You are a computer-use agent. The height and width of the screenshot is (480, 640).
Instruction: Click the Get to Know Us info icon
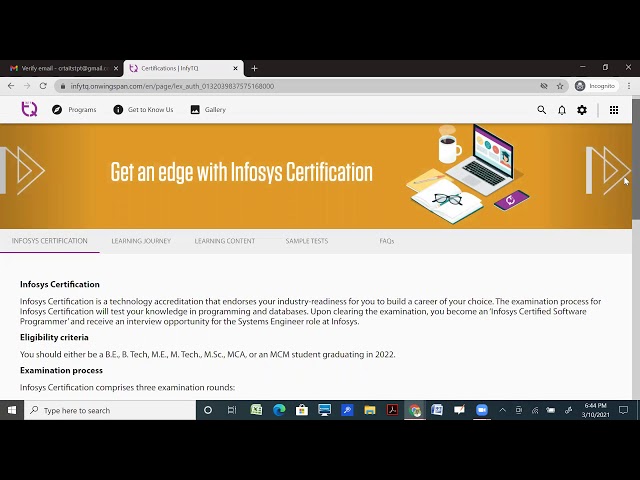click(x=118, y=110)
